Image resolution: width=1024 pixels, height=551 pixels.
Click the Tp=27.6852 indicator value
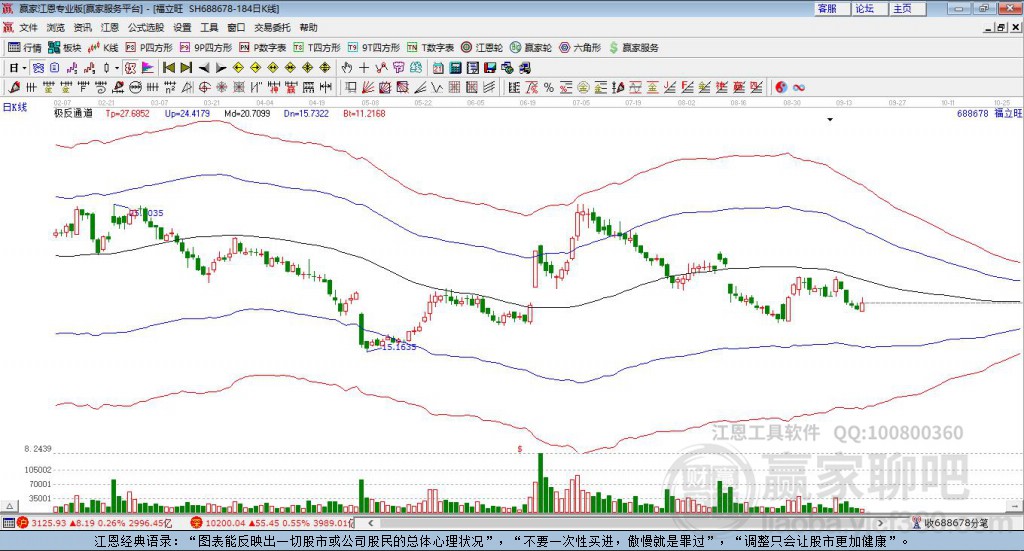[x=127, y=114]
